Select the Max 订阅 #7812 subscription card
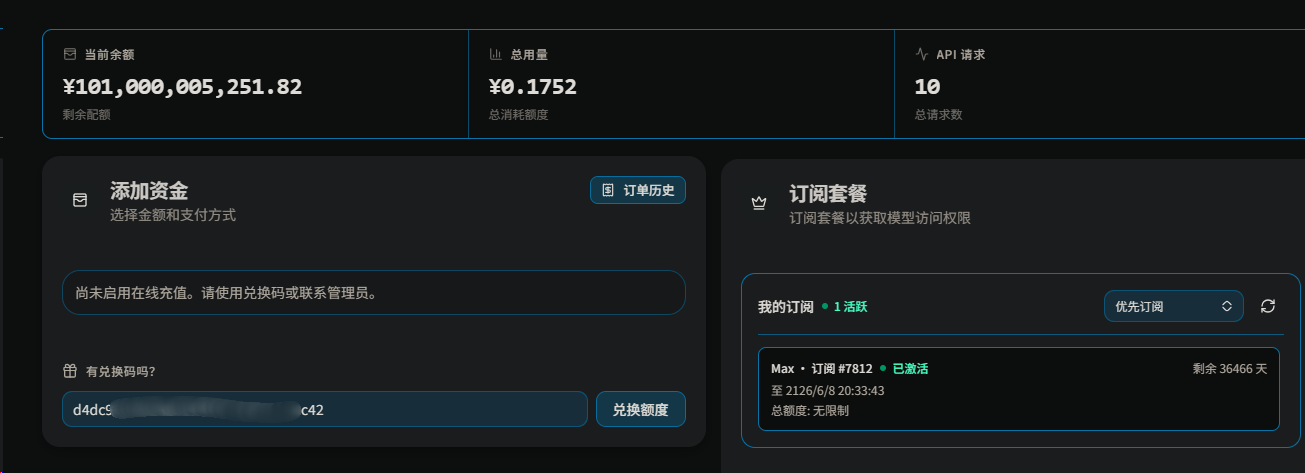 pyautogui.click(x=1019, y=389)
